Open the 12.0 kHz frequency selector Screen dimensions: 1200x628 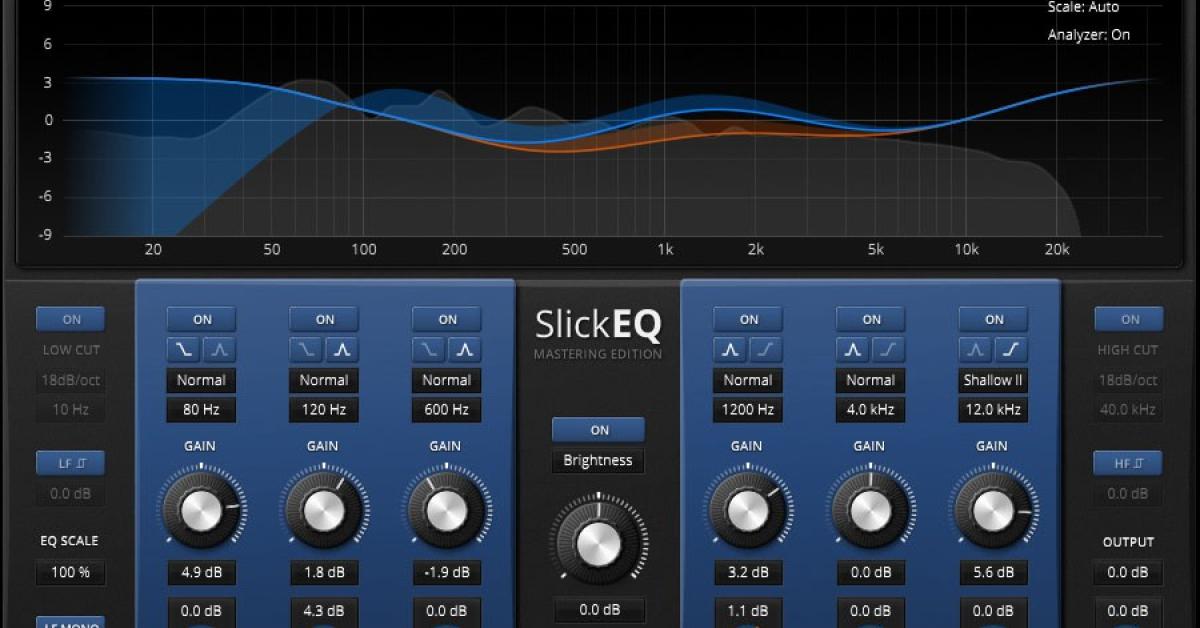coord(995,409)
